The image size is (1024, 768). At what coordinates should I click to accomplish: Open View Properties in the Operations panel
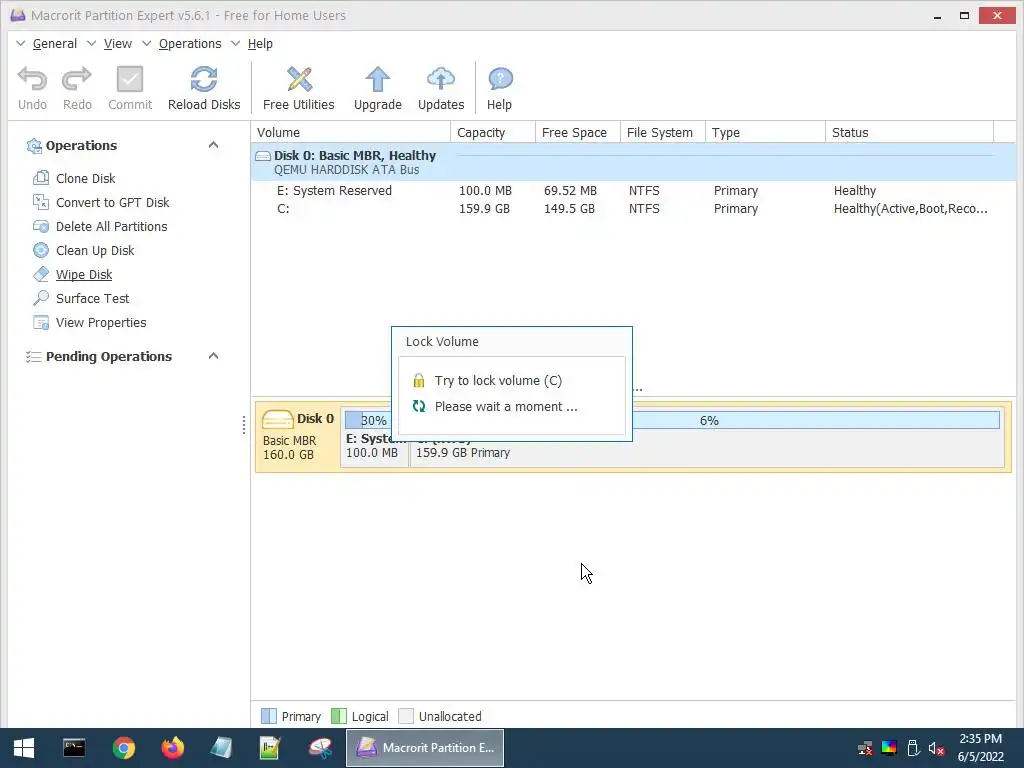[101, 323]
